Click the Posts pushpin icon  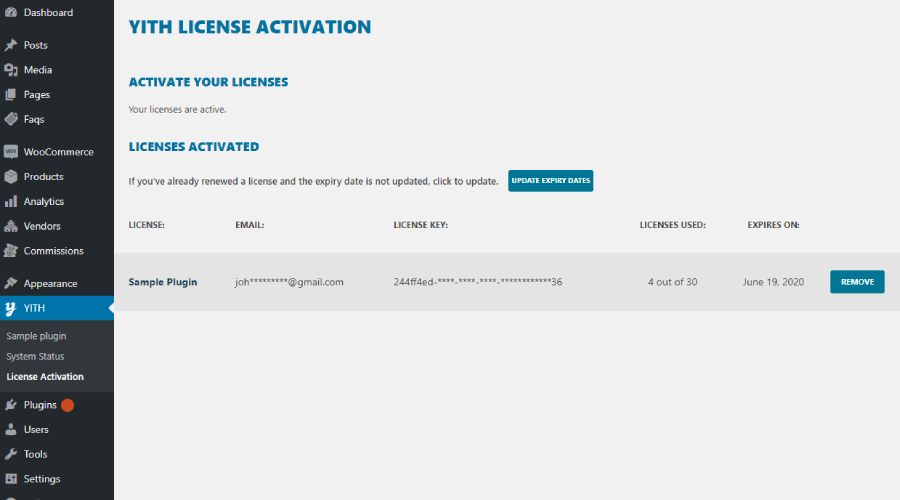click(11, 45)
